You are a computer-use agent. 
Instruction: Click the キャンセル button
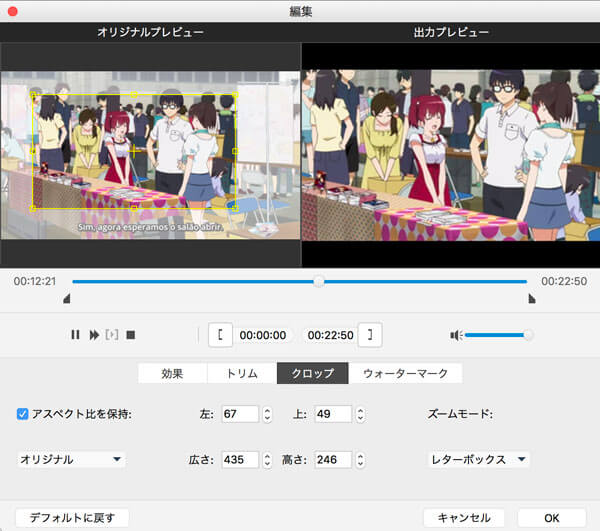click(464, 518)
